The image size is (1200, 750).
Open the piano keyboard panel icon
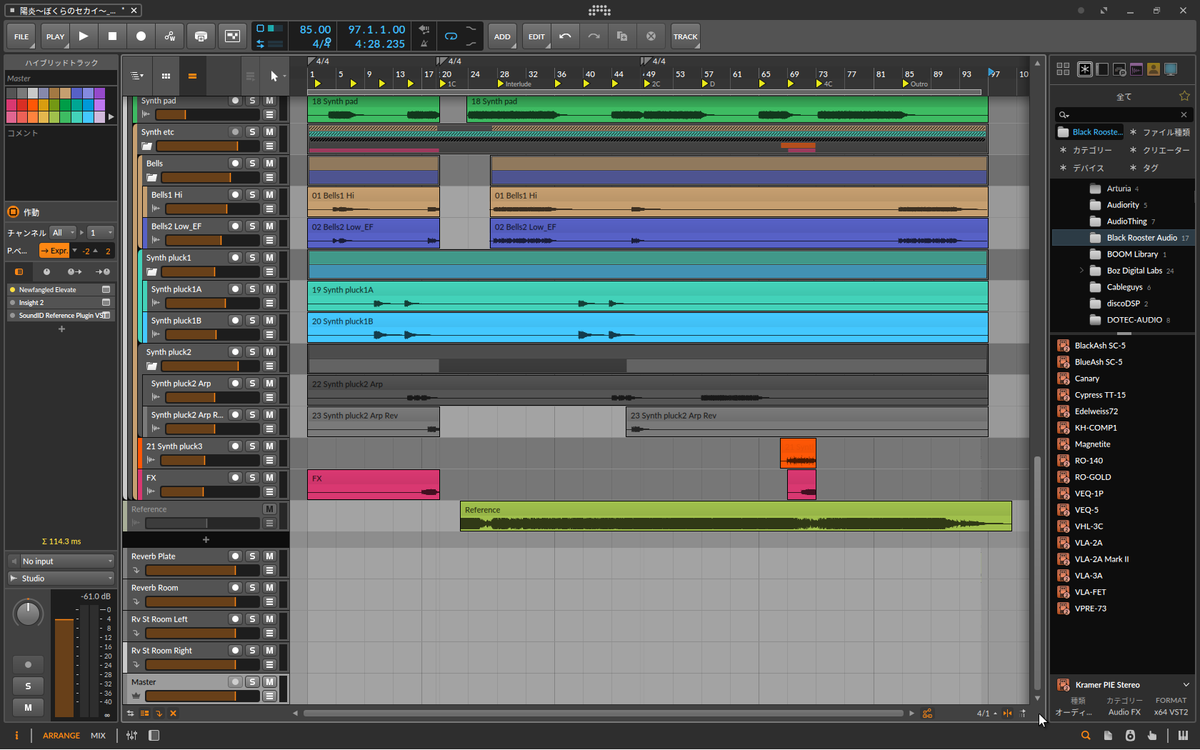click(1185, 736)
